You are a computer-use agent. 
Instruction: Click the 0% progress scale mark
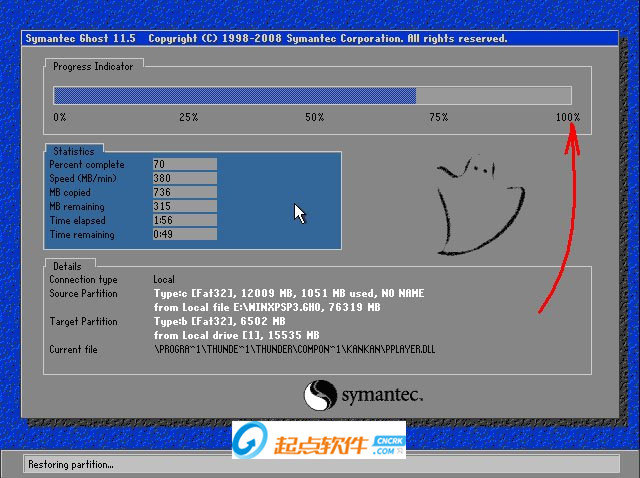(60, 117)
